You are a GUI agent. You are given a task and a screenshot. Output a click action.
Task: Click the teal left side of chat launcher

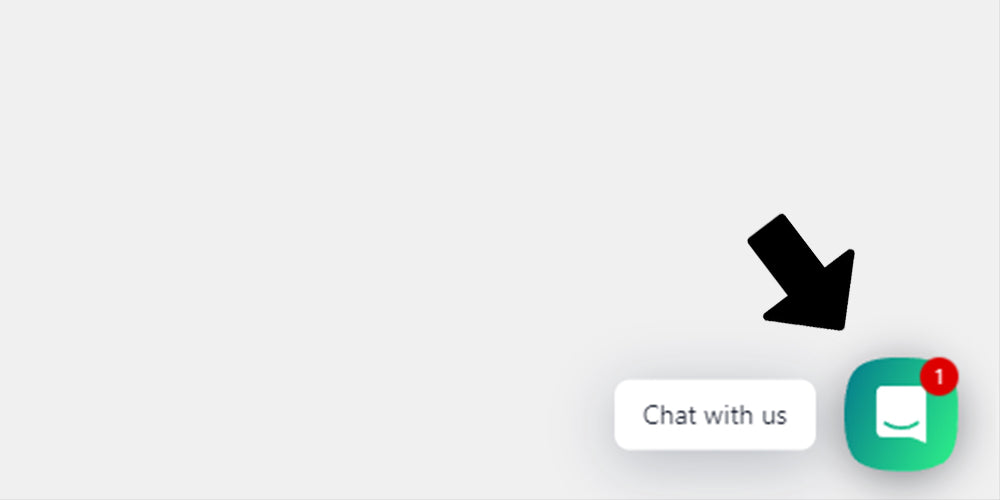tap(860, 415)
